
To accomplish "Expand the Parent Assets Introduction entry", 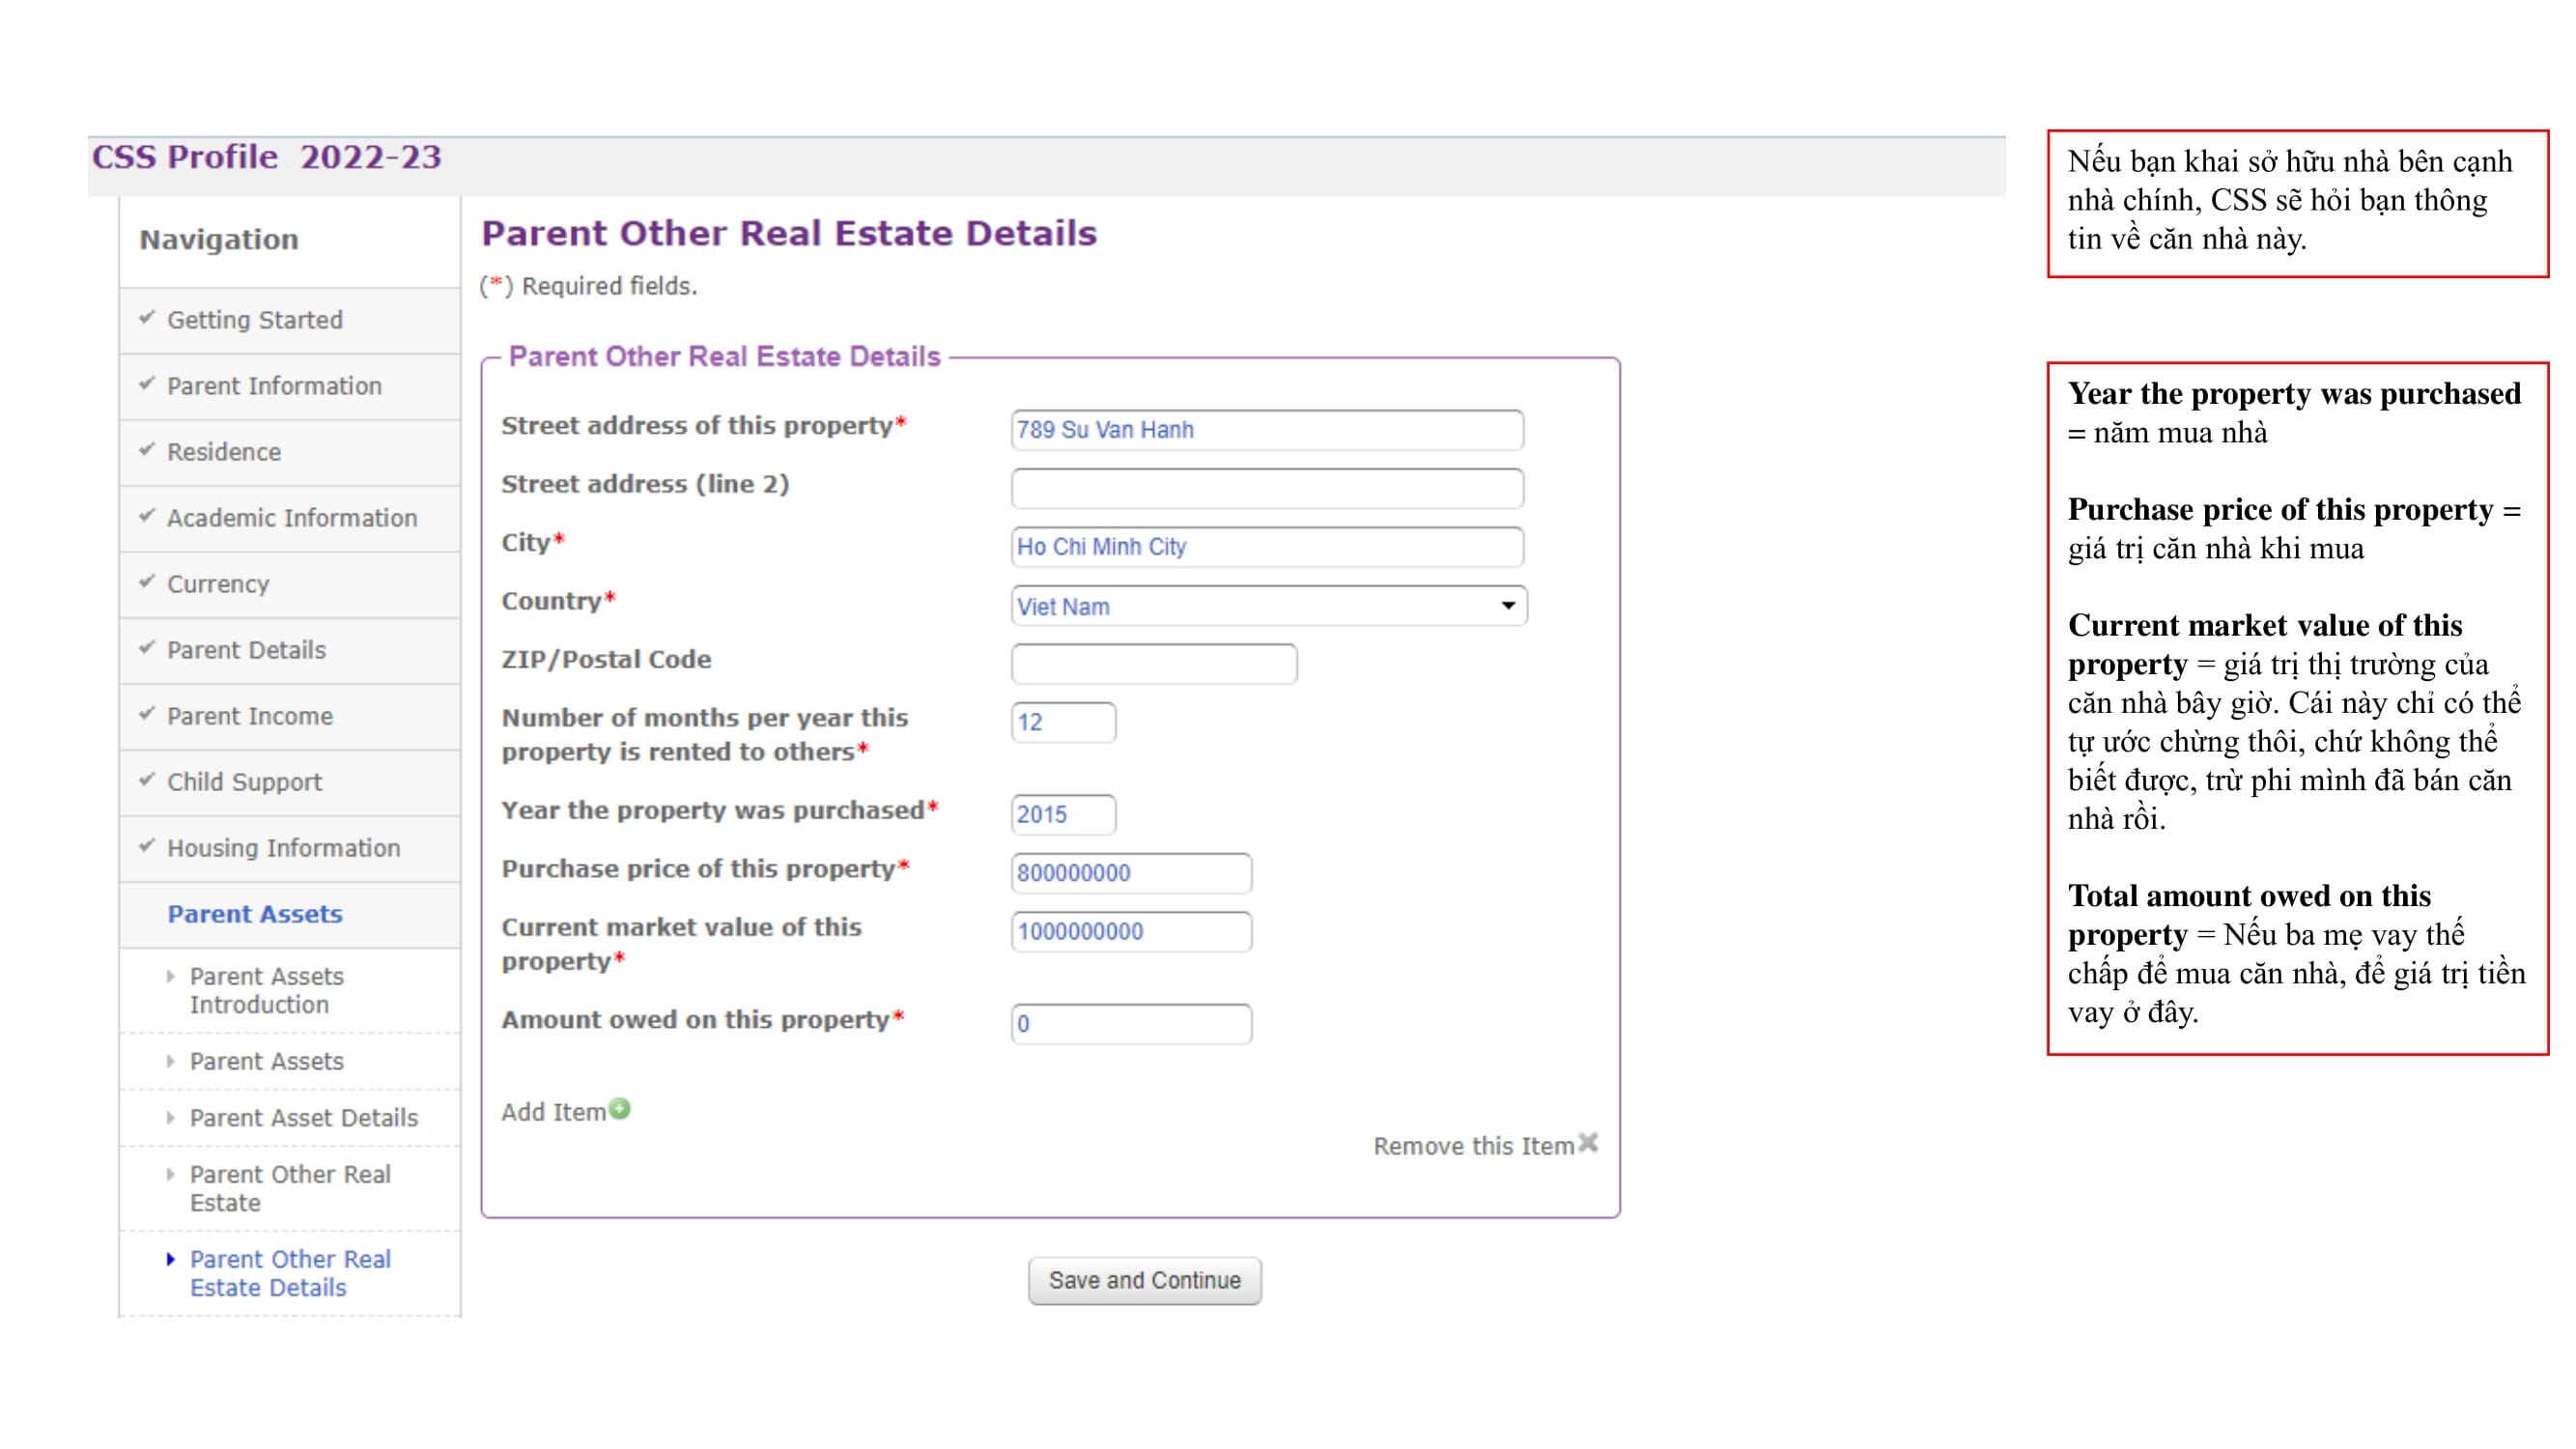I will pyautogui.click(x=172, y=976).
